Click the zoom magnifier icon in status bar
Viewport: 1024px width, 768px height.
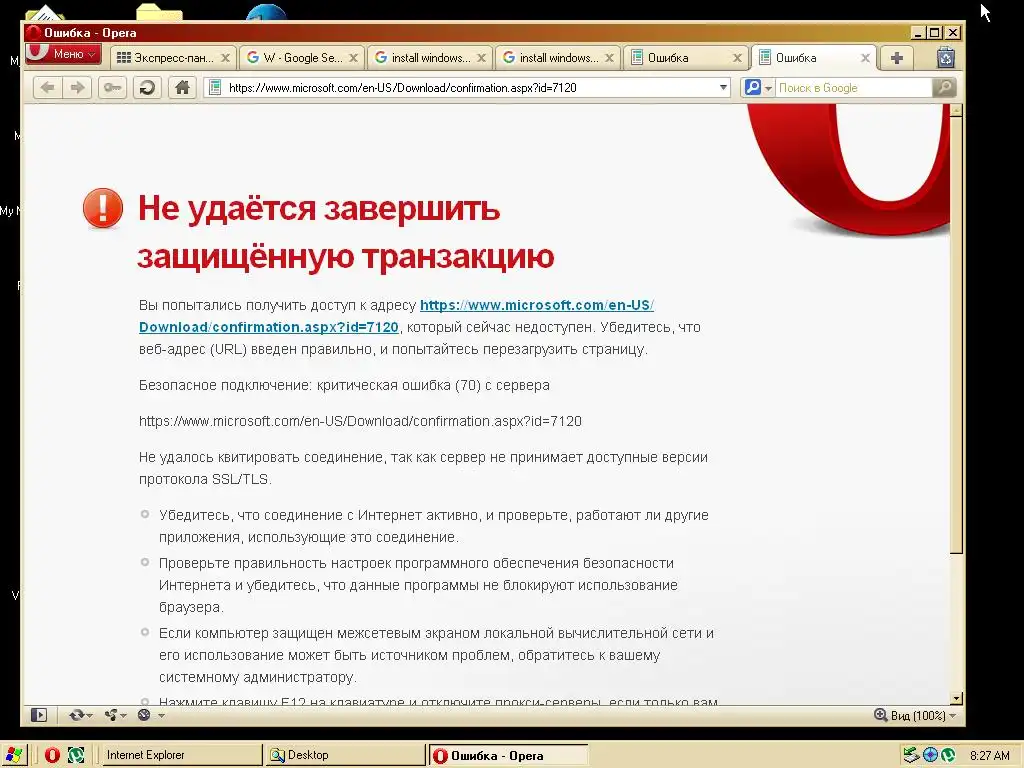tap(880, 715)
